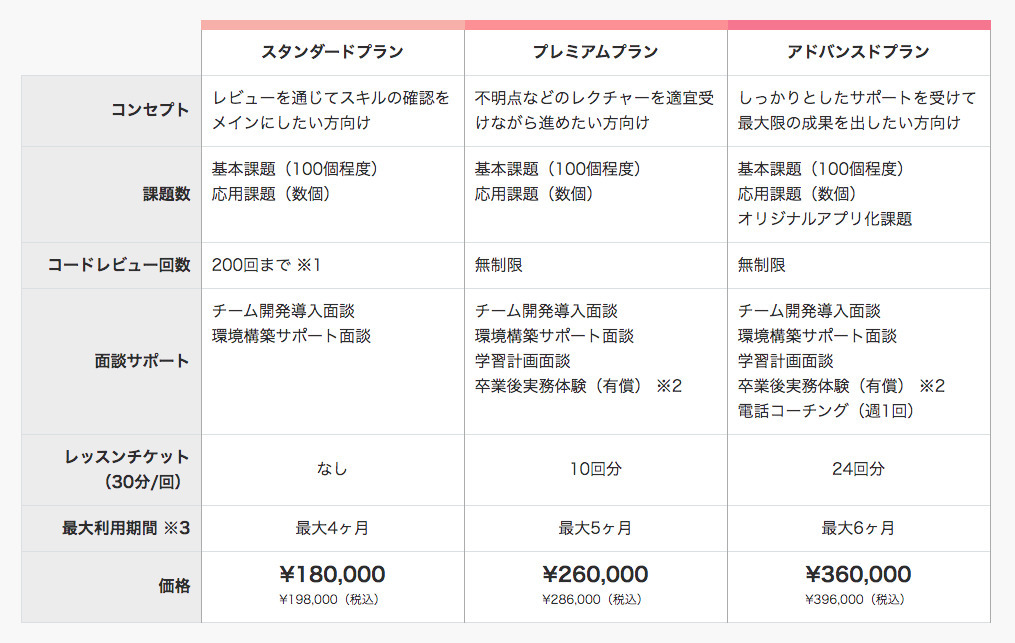Click the コードレビュー回数 row label

point(119,265)
